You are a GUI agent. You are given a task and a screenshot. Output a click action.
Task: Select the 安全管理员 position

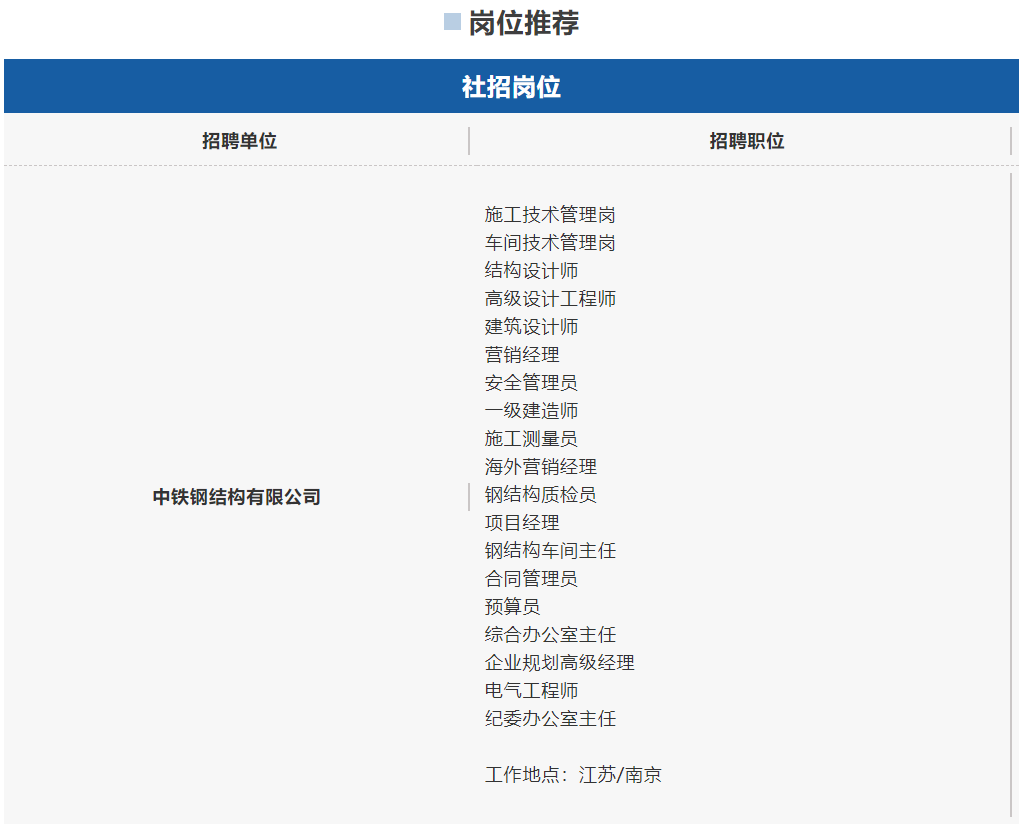click(x=531, y=382)
